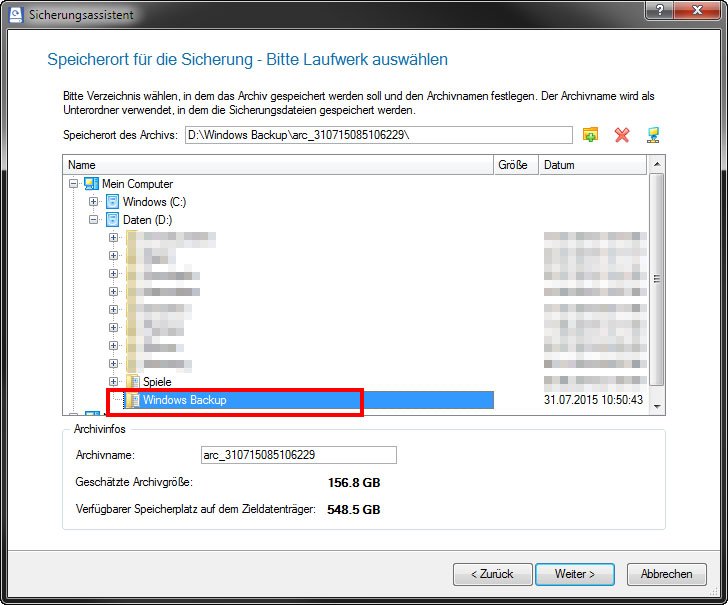Continue with the Weiter button
Image resolution: width=728 pixels, height=605 pixels.
tap(575, 574)
